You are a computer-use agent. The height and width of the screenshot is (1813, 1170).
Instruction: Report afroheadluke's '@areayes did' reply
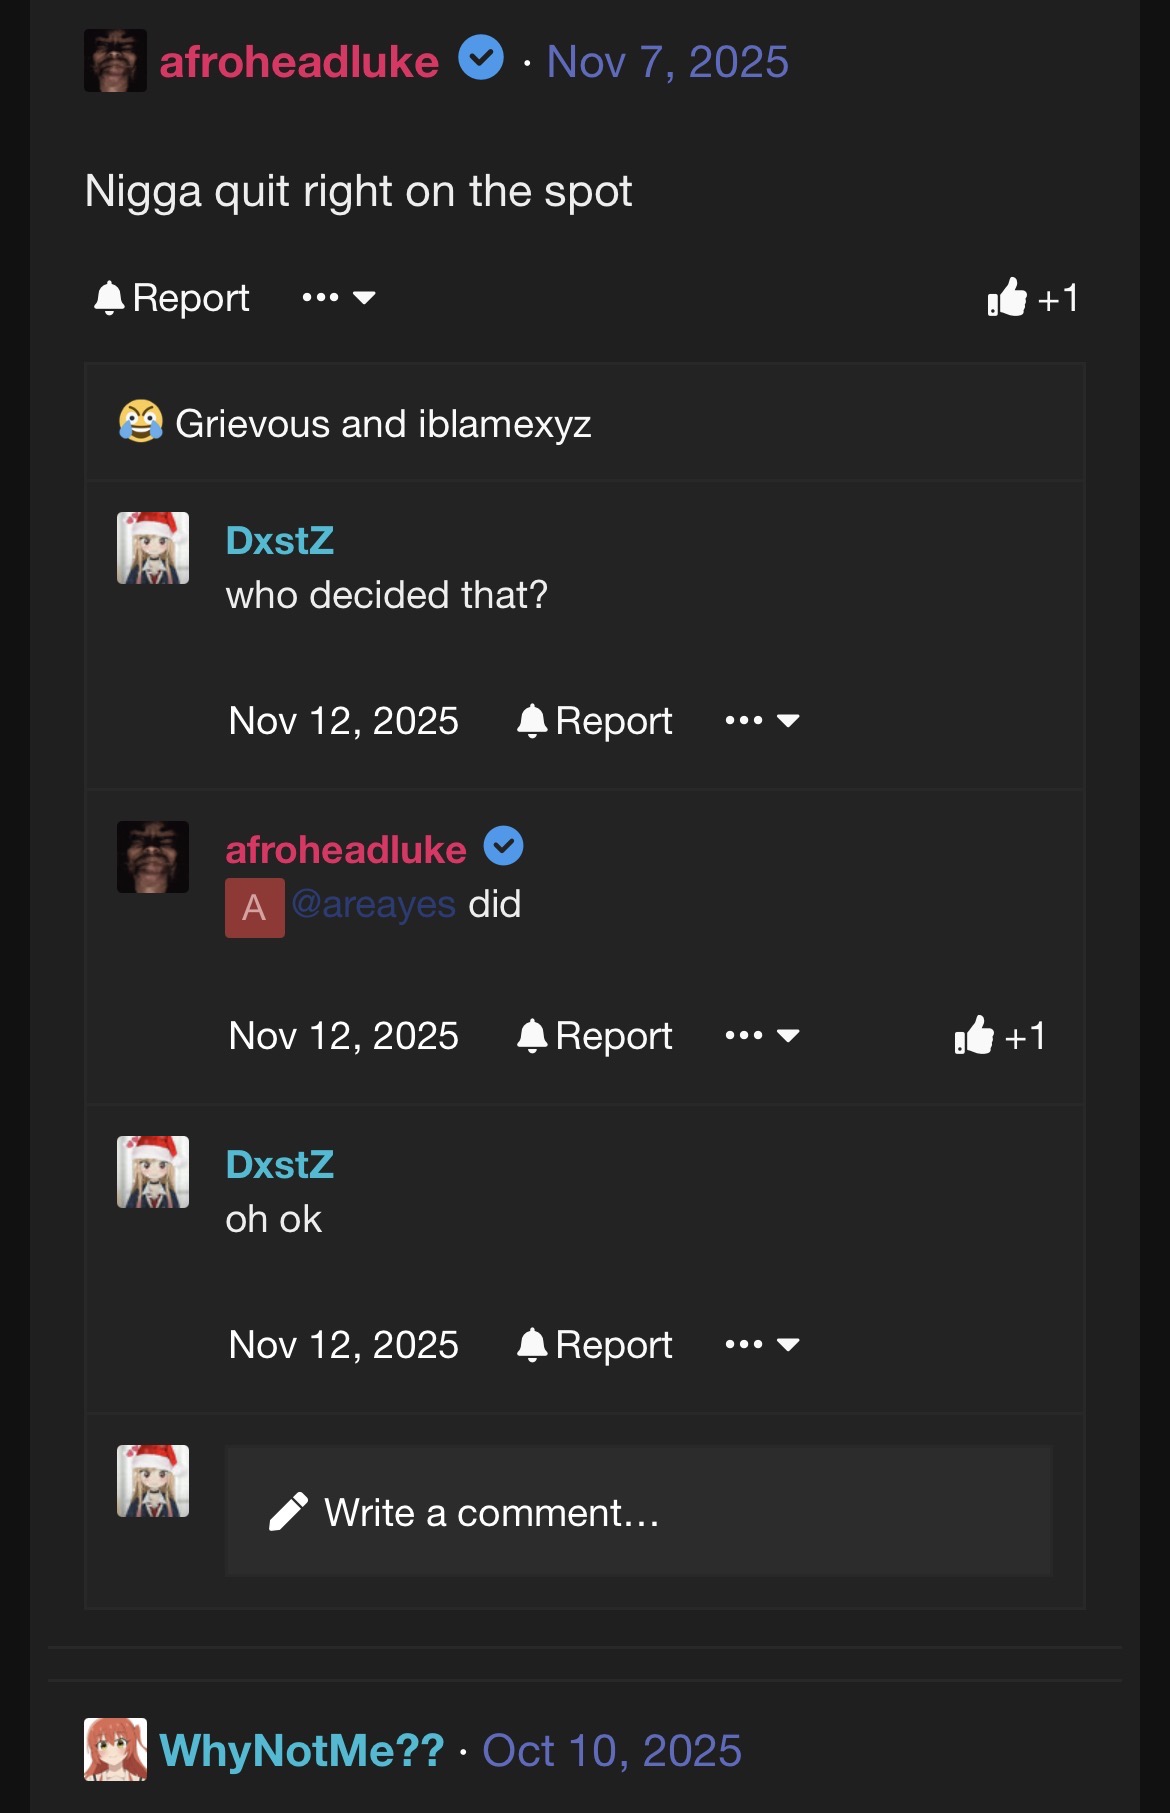click(595, 1035)
